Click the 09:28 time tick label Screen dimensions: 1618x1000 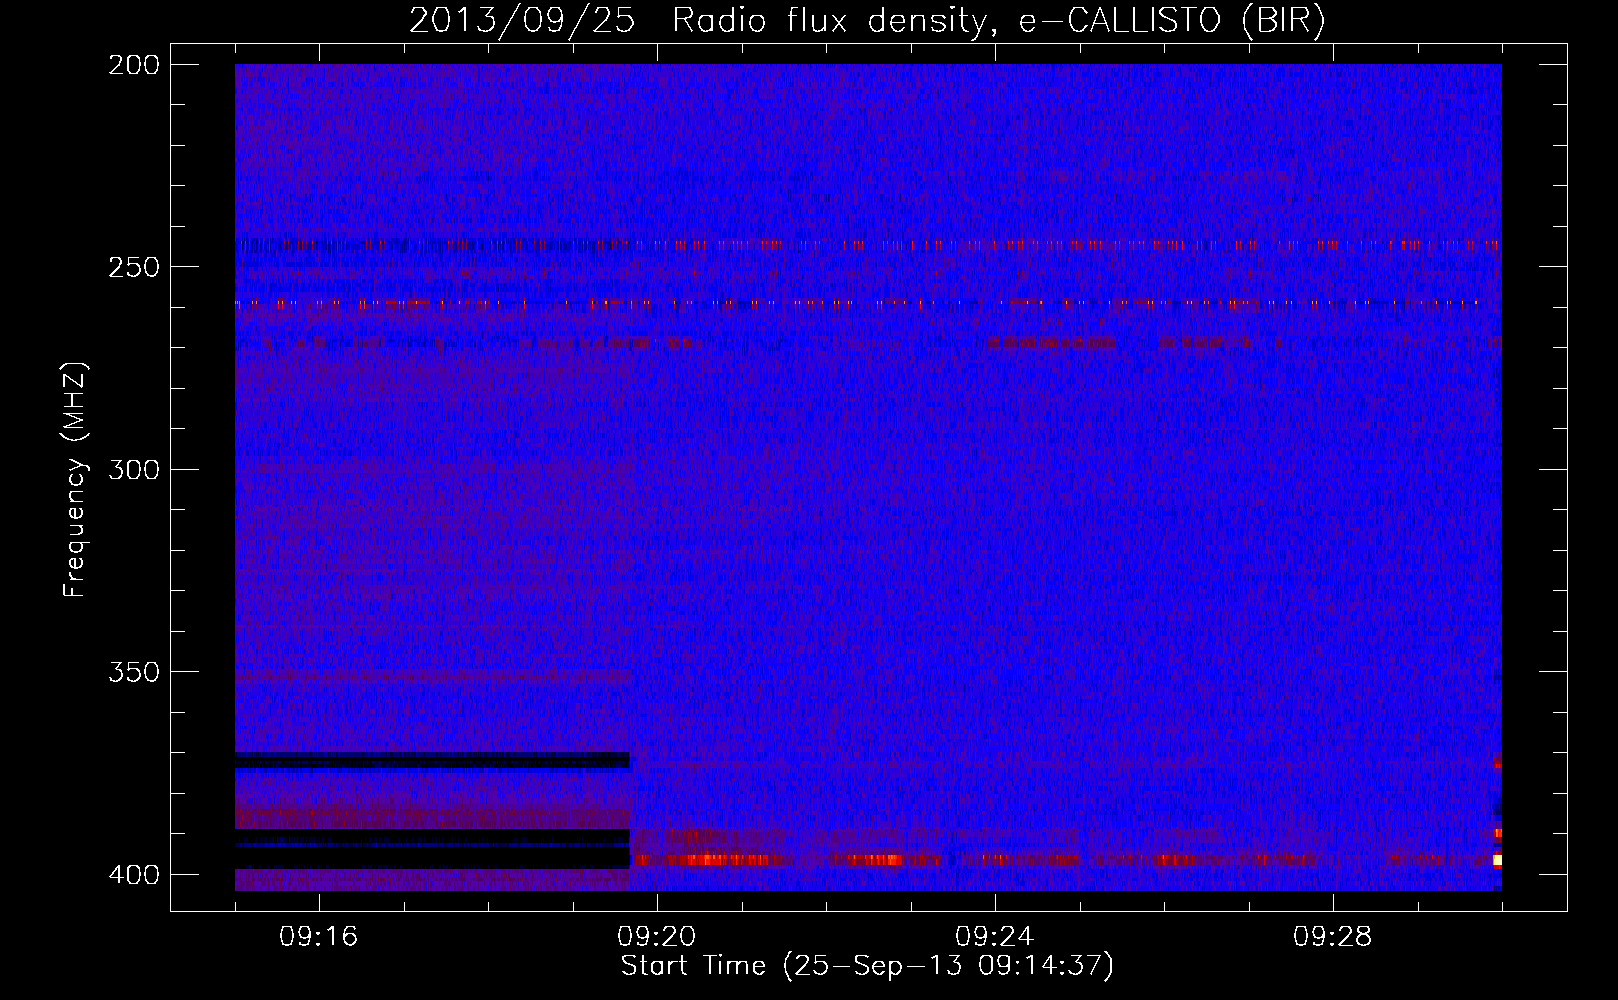pyautogui.click(x=1332, y=937)
